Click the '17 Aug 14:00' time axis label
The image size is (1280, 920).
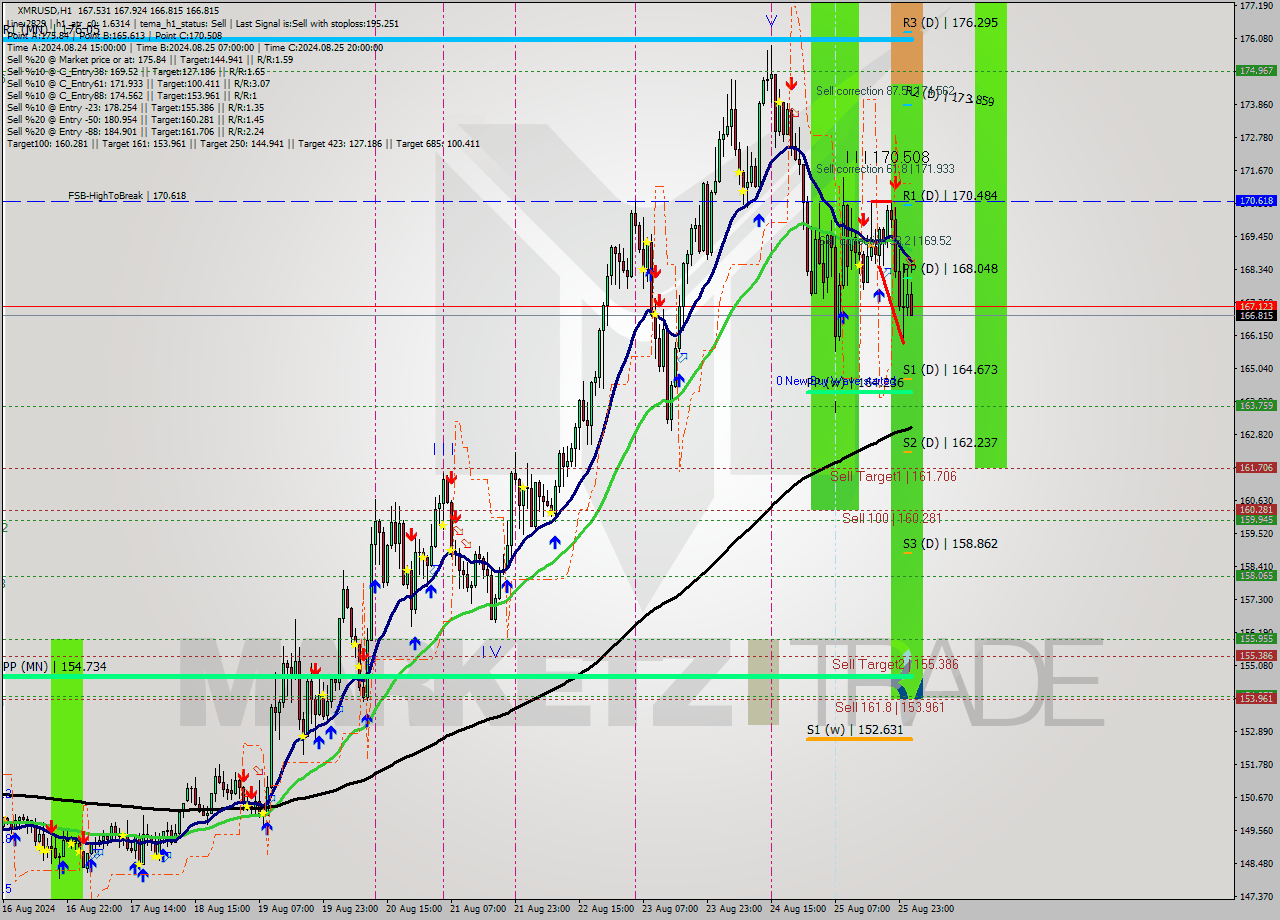tap(158, 909)
